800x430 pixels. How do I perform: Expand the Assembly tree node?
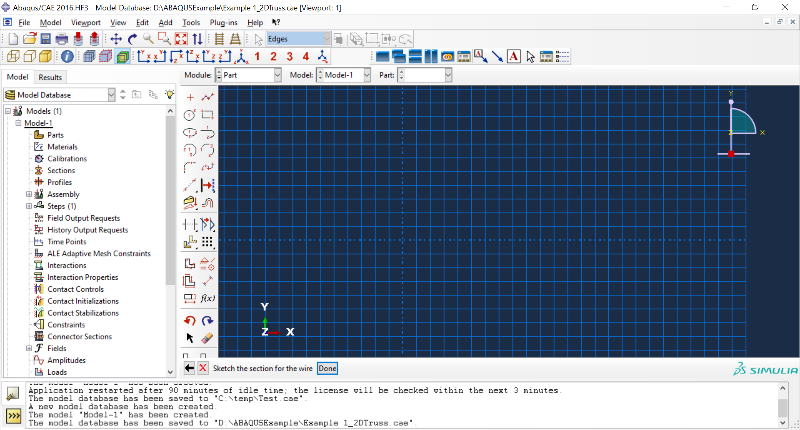tap(29, 194)
